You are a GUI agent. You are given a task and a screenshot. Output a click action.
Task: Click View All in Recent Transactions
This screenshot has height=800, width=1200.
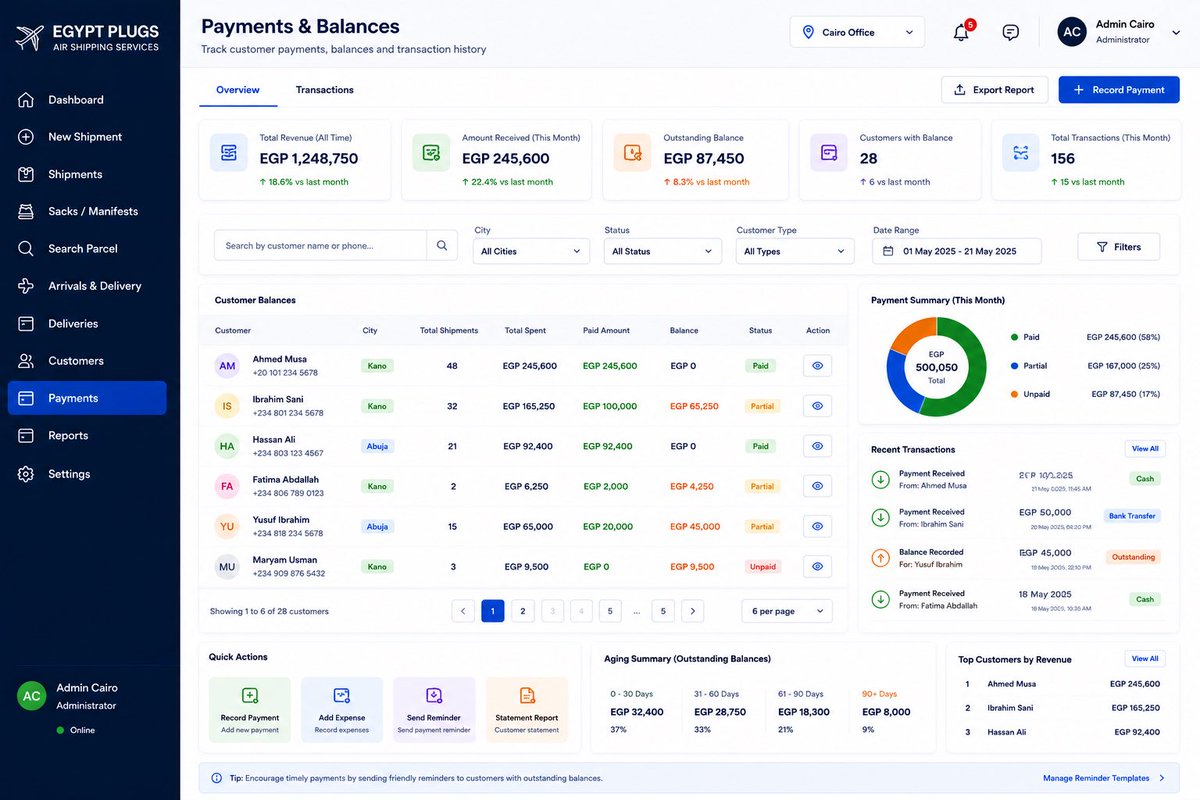[x=1145, y=449]
